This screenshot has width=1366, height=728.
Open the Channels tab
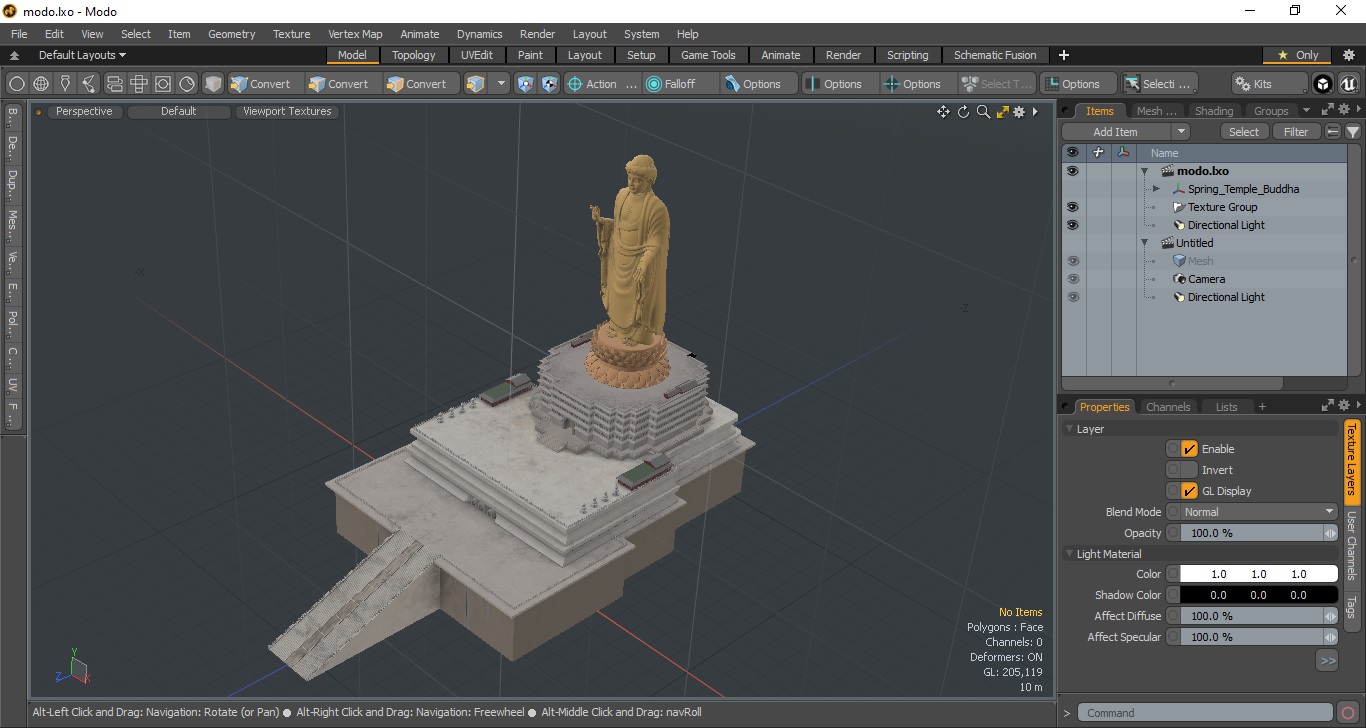coord(1168,407)
